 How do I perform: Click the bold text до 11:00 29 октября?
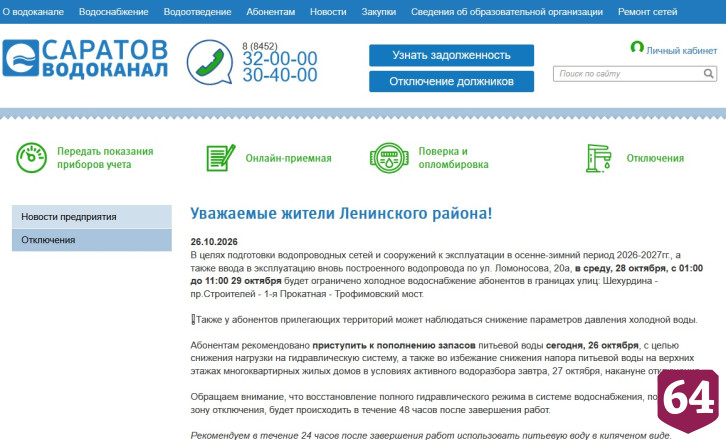click(x=236, y=281)
